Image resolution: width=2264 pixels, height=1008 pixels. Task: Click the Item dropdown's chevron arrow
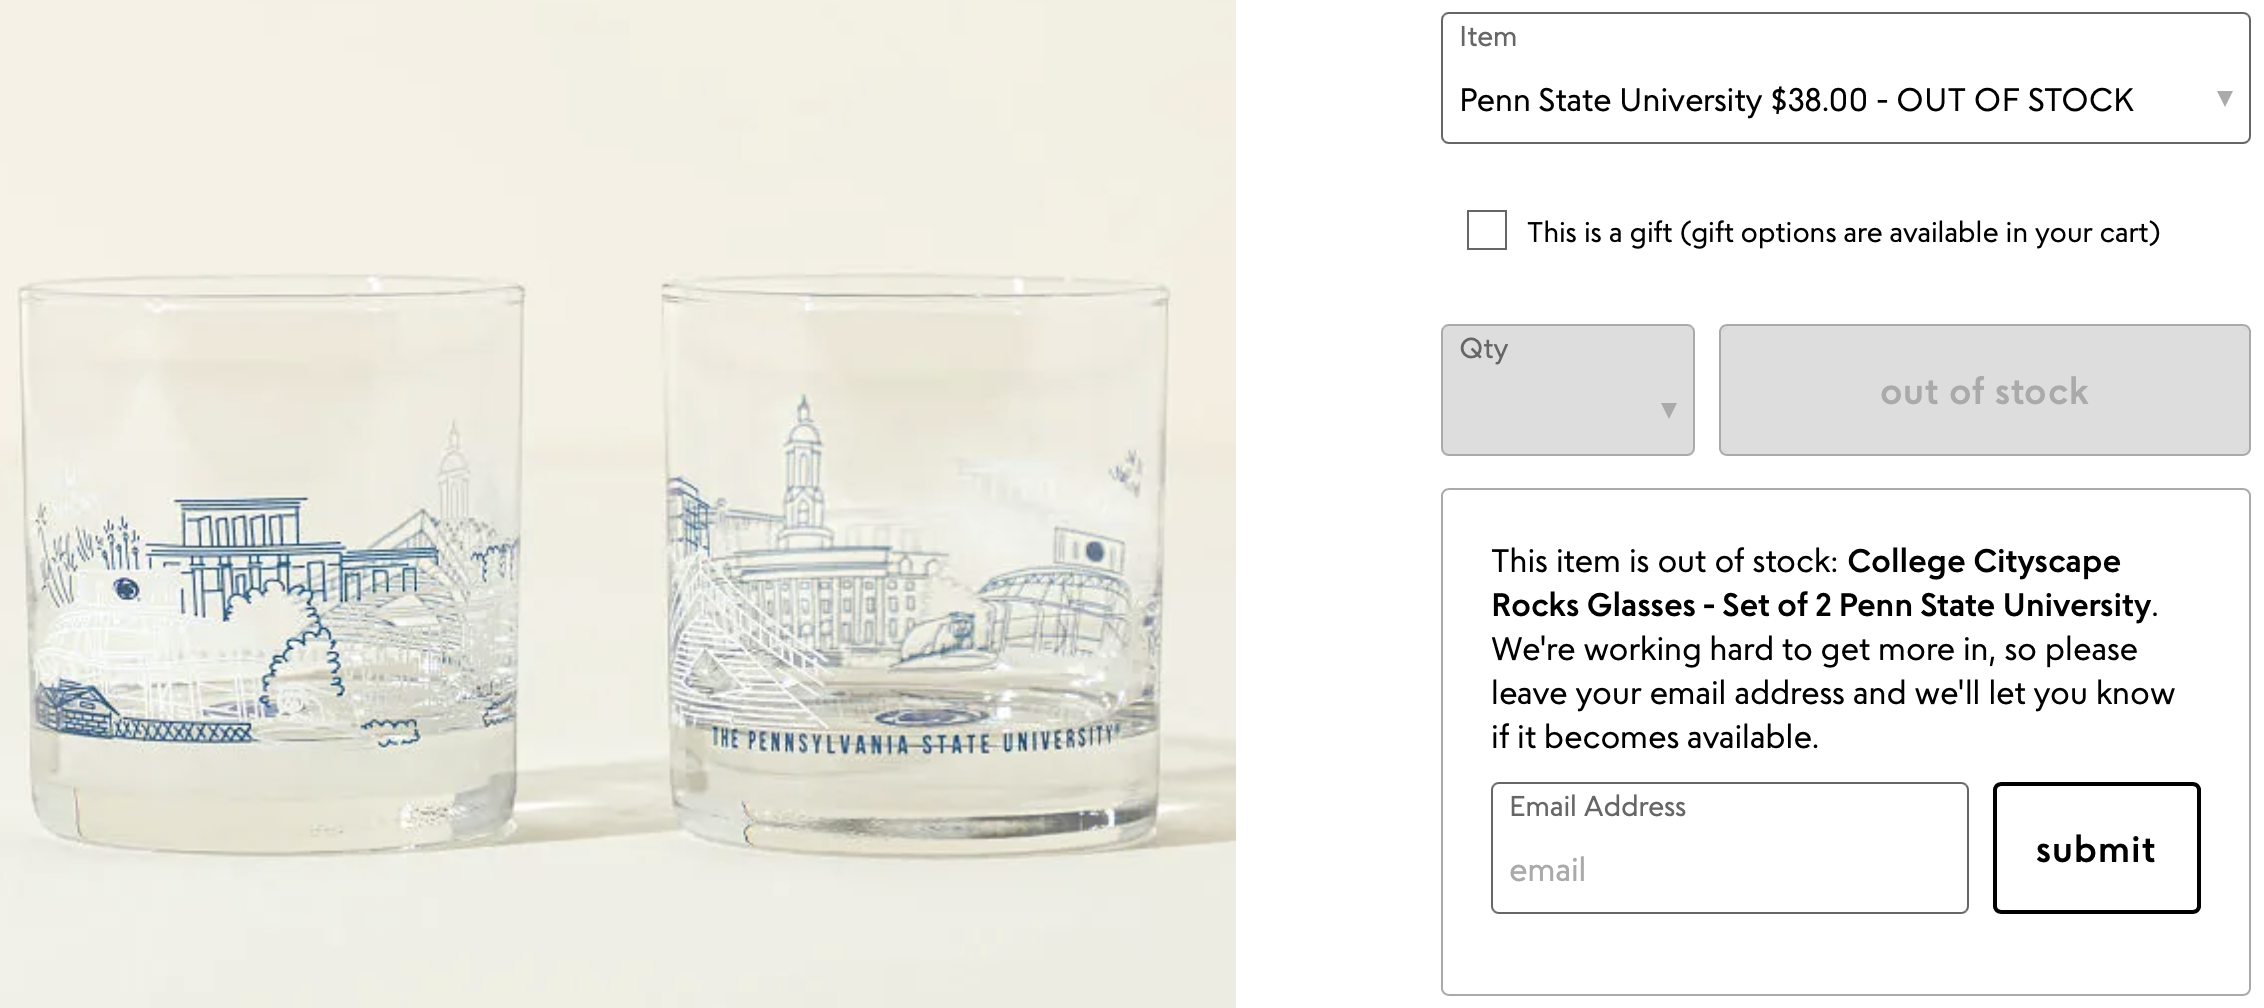tap(2226, 98)
